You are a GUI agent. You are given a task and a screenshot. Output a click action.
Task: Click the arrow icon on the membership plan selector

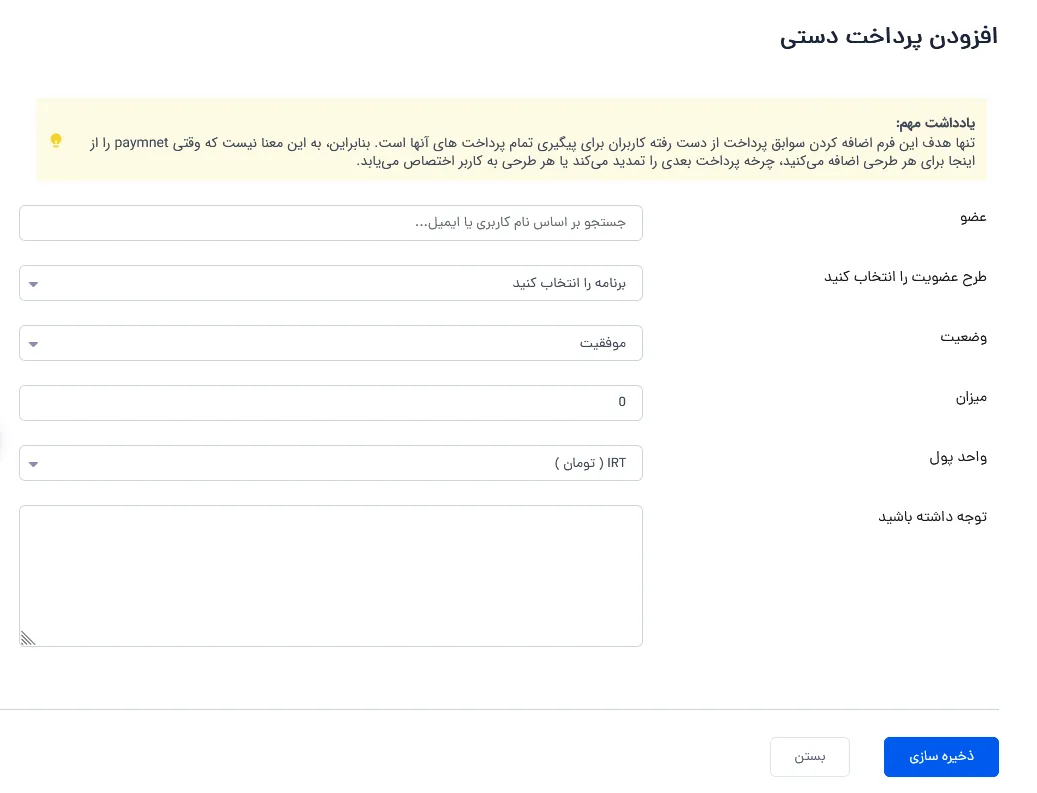pos(34,284)
